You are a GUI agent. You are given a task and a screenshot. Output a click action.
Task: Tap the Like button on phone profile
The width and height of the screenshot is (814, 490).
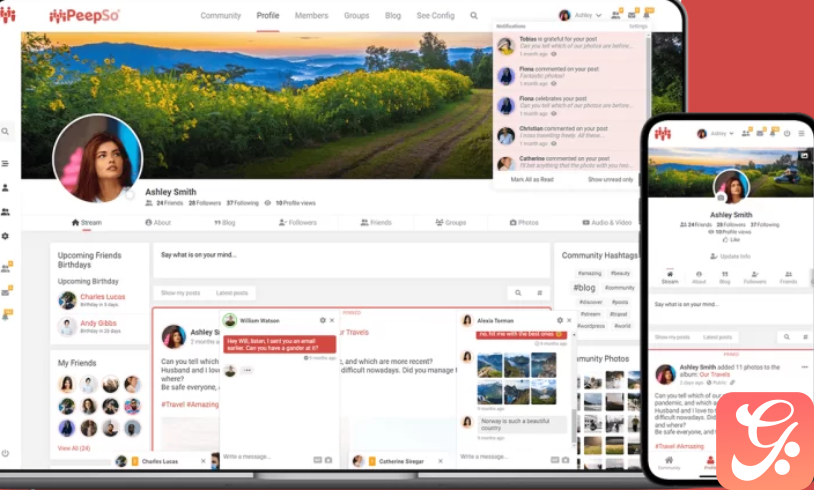tap(731, 240)
